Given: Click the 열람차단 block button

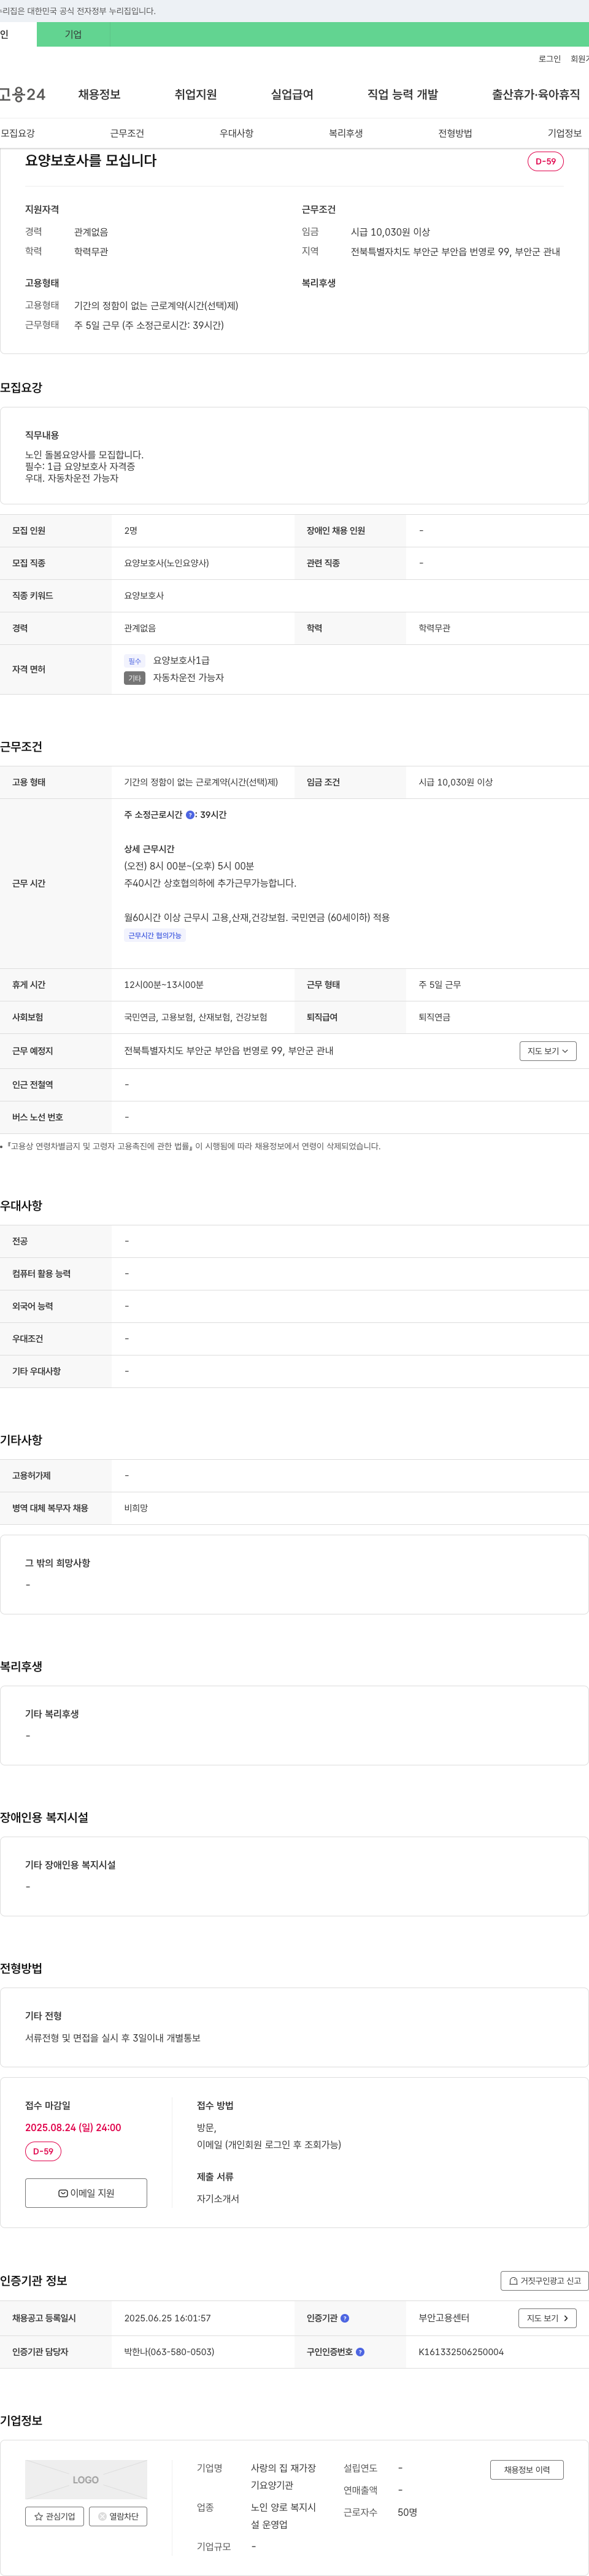Looking at the screenshot, I should click(x=118, y=2516).
